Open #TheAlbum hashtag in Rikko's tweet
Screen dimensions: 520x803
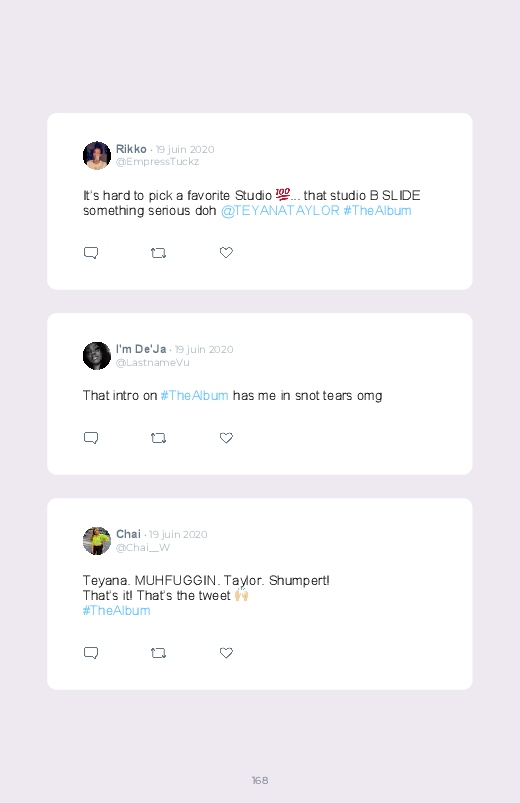coord(378,210)
